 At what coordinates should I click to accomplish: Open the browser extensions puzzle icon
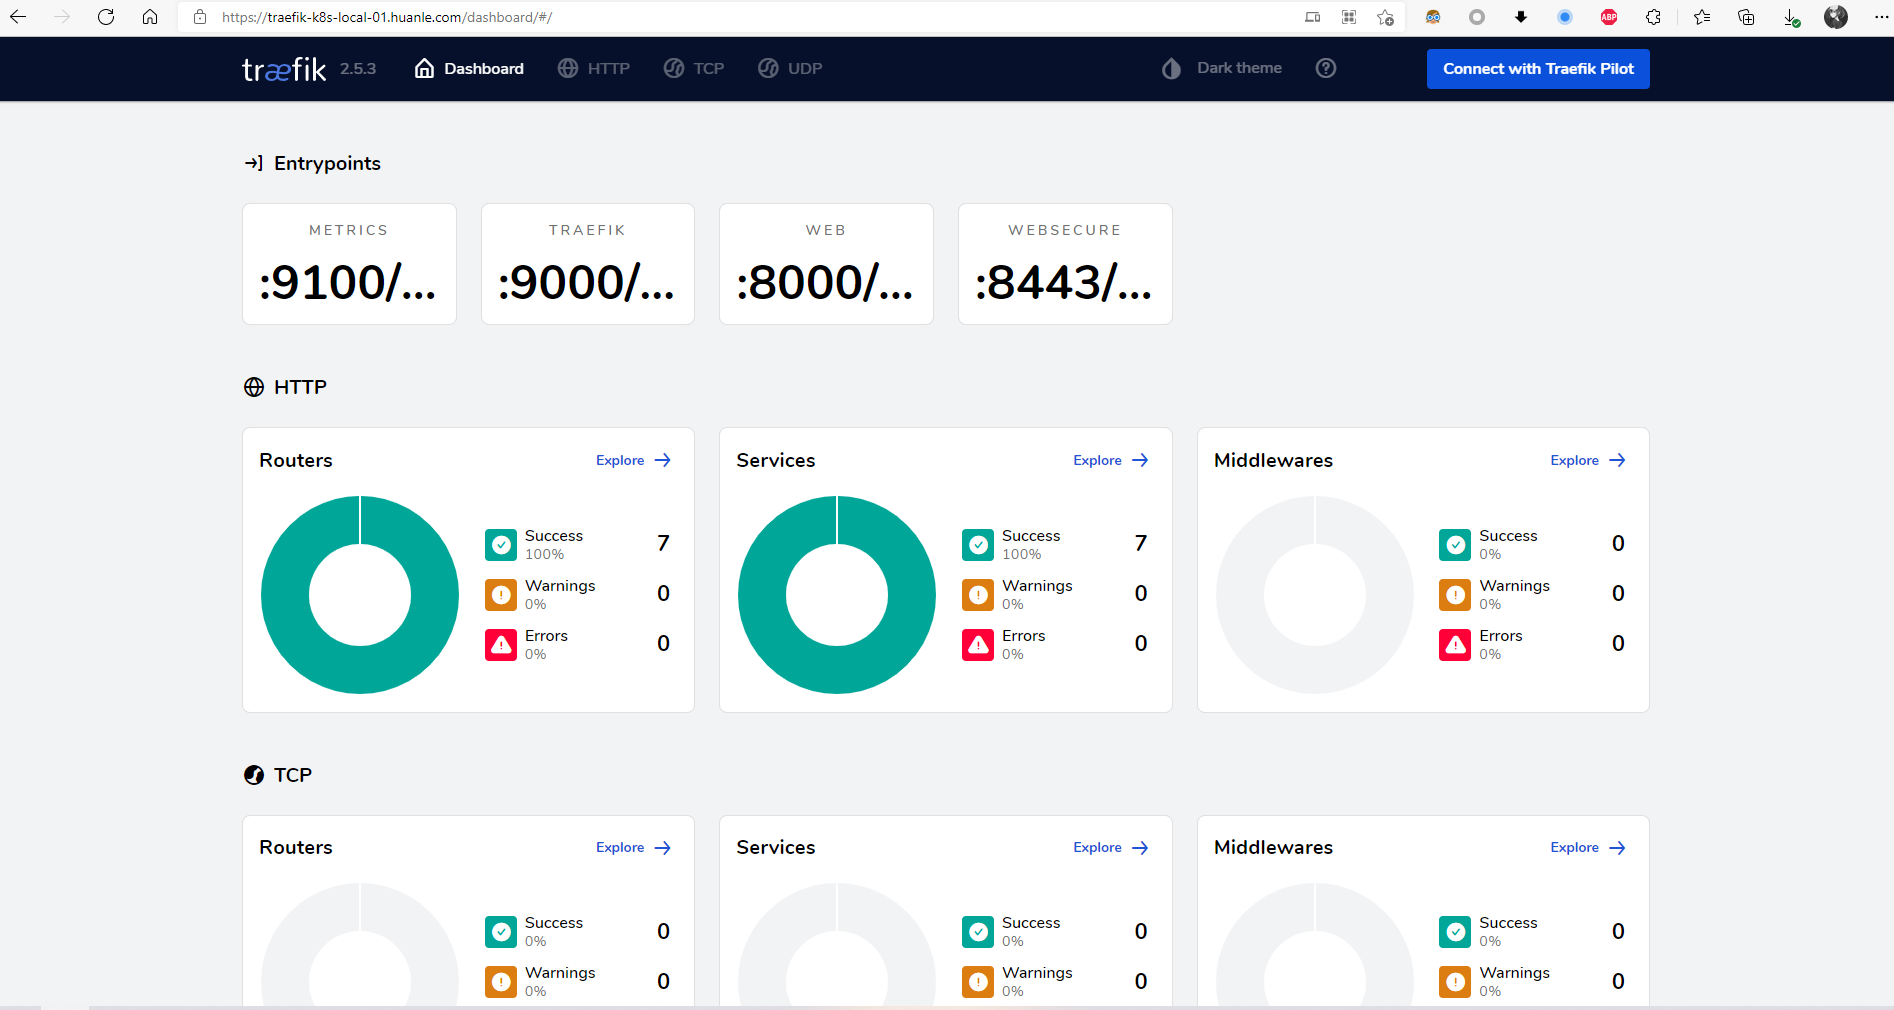click(x=1653, y=17)
